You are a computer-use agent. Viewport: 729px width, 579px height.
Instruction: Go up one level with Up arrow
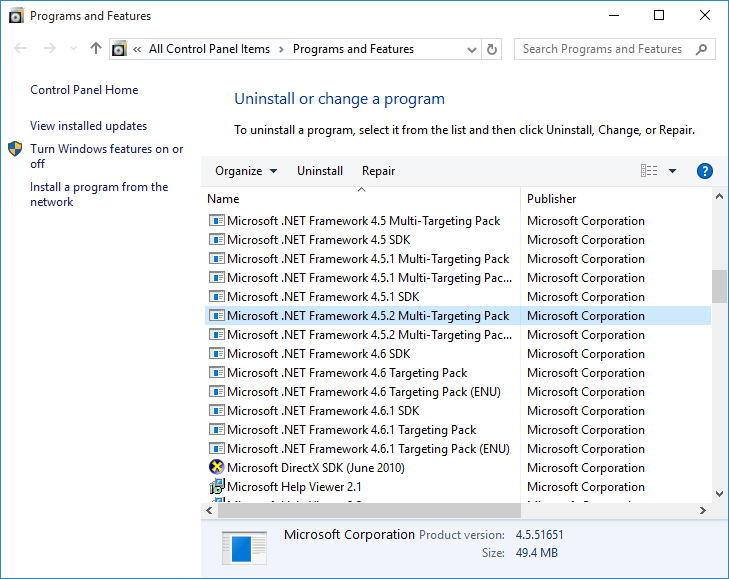(x=96, y=48)
